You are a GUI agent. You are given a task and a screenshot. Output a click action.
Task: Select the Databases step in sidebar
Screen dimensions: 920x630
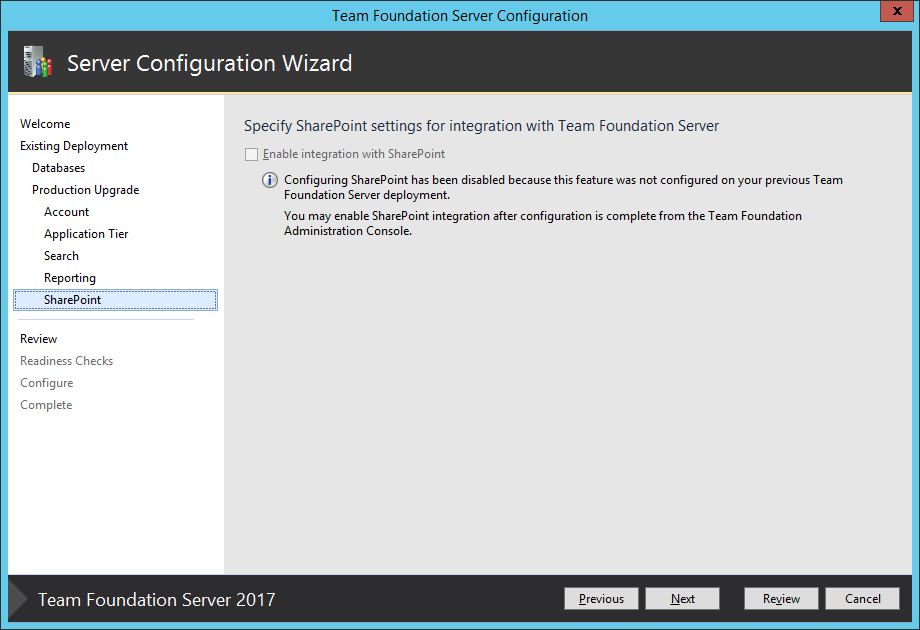tap(59, 168)
